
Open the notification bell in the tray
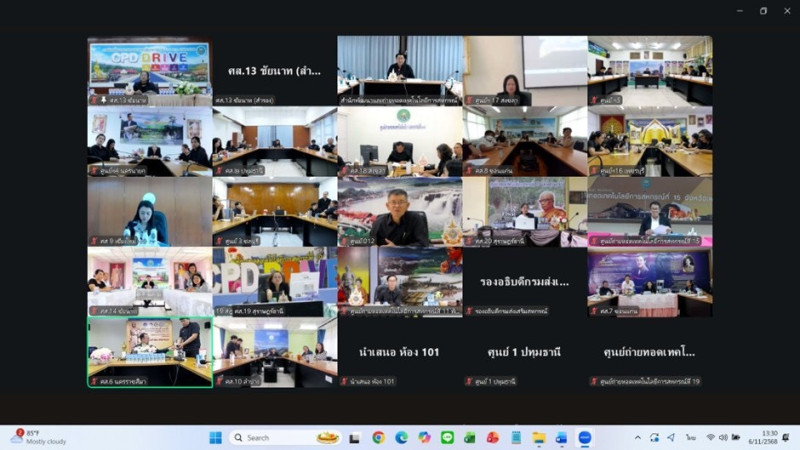[786, 438]
